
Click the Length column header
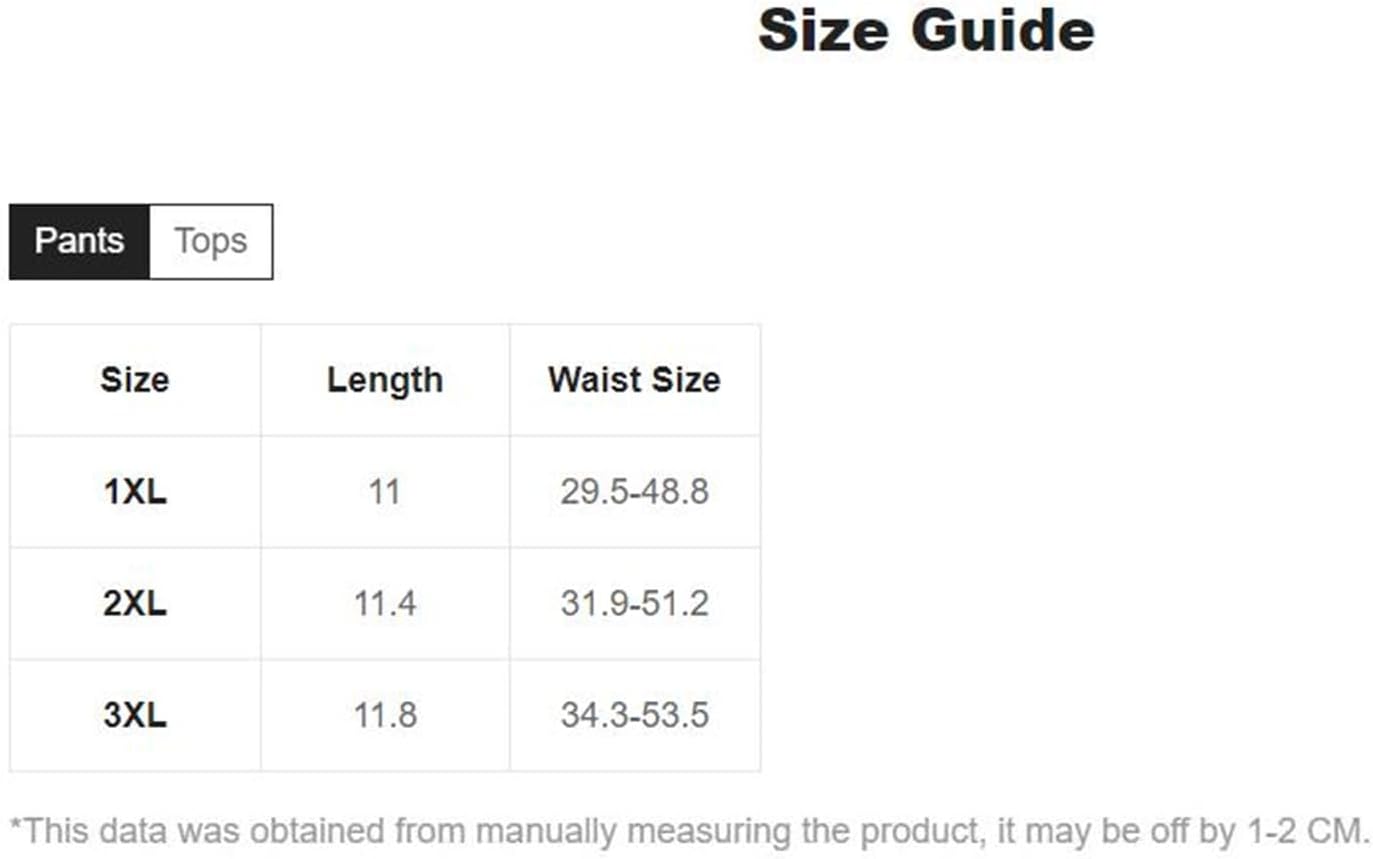click(385, 380)
